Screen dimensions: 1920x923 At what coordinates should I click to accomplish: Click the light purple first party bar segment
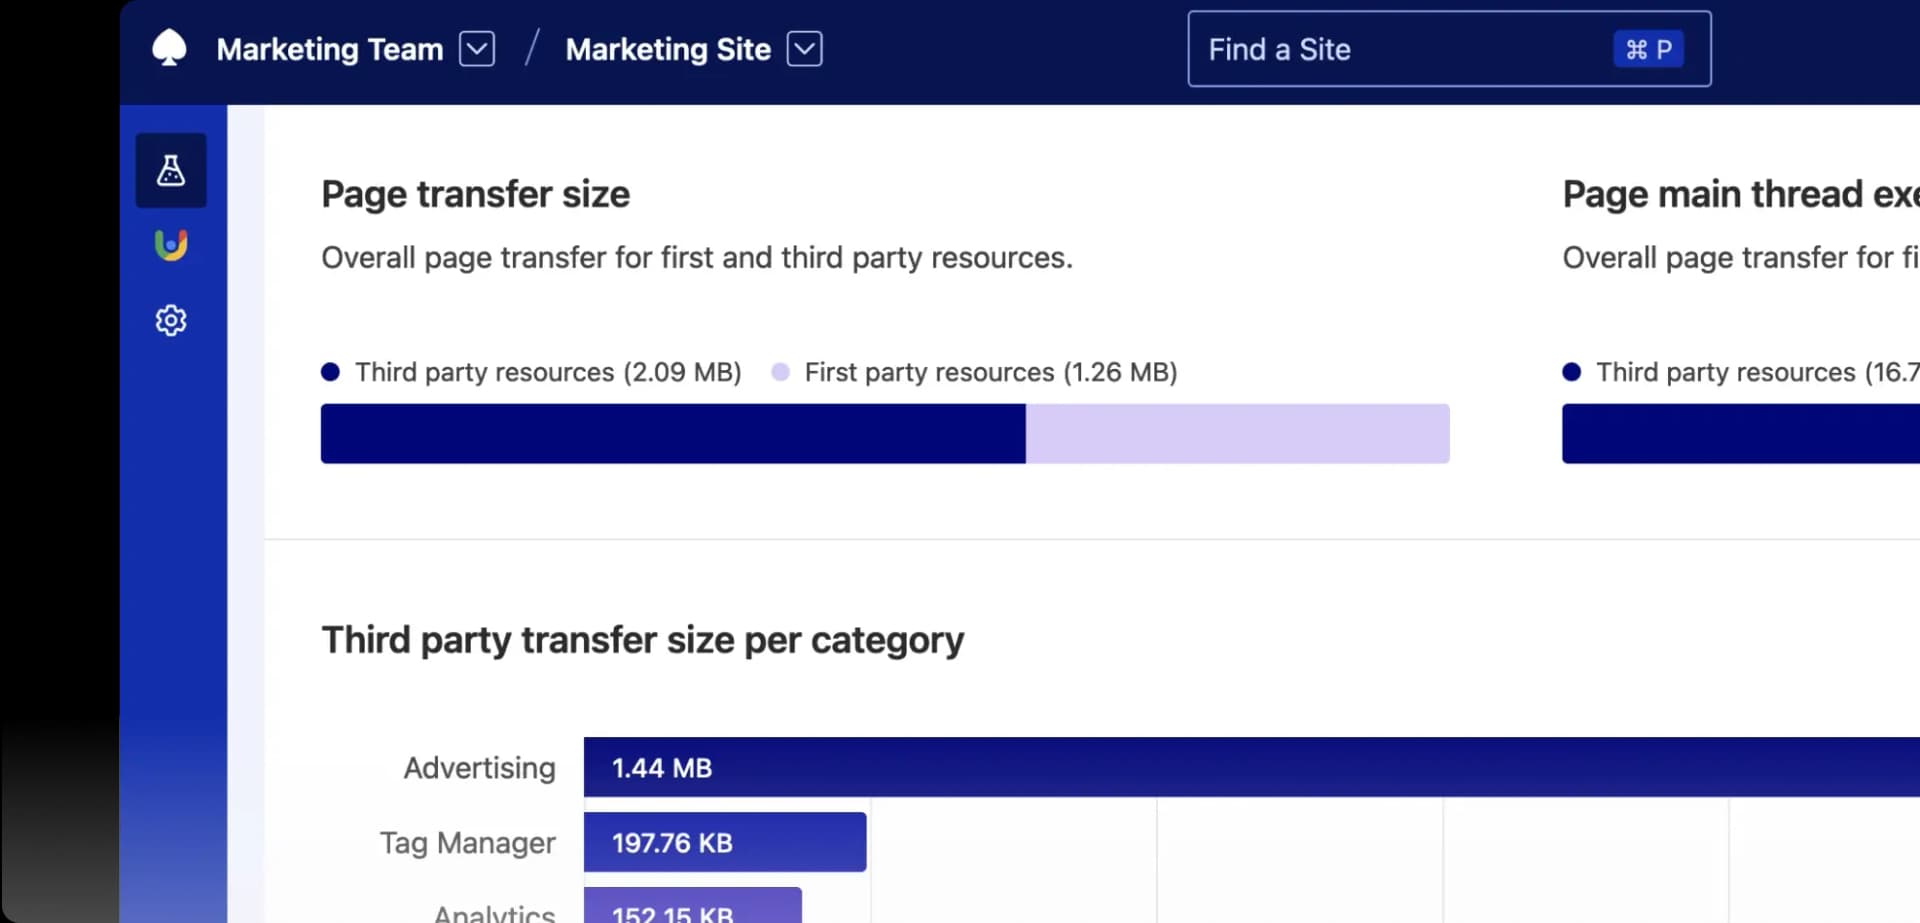click(x=1237, y=434)
